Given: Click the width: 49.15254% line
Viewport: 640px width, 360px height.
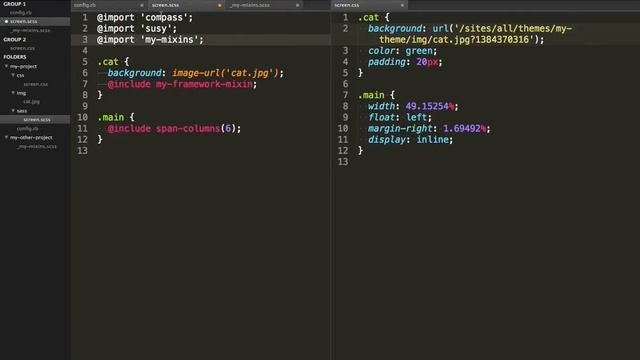Looking at the screenshot, I should (413, 107).
